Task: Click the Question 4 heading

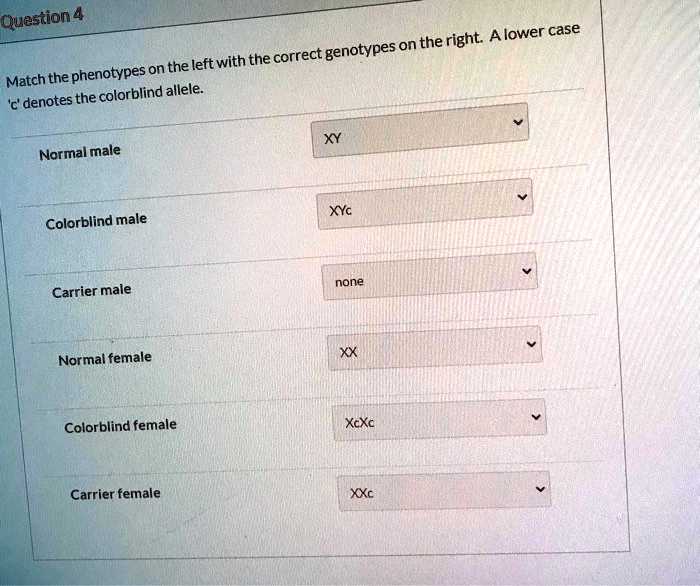Action: click(41, 17)
